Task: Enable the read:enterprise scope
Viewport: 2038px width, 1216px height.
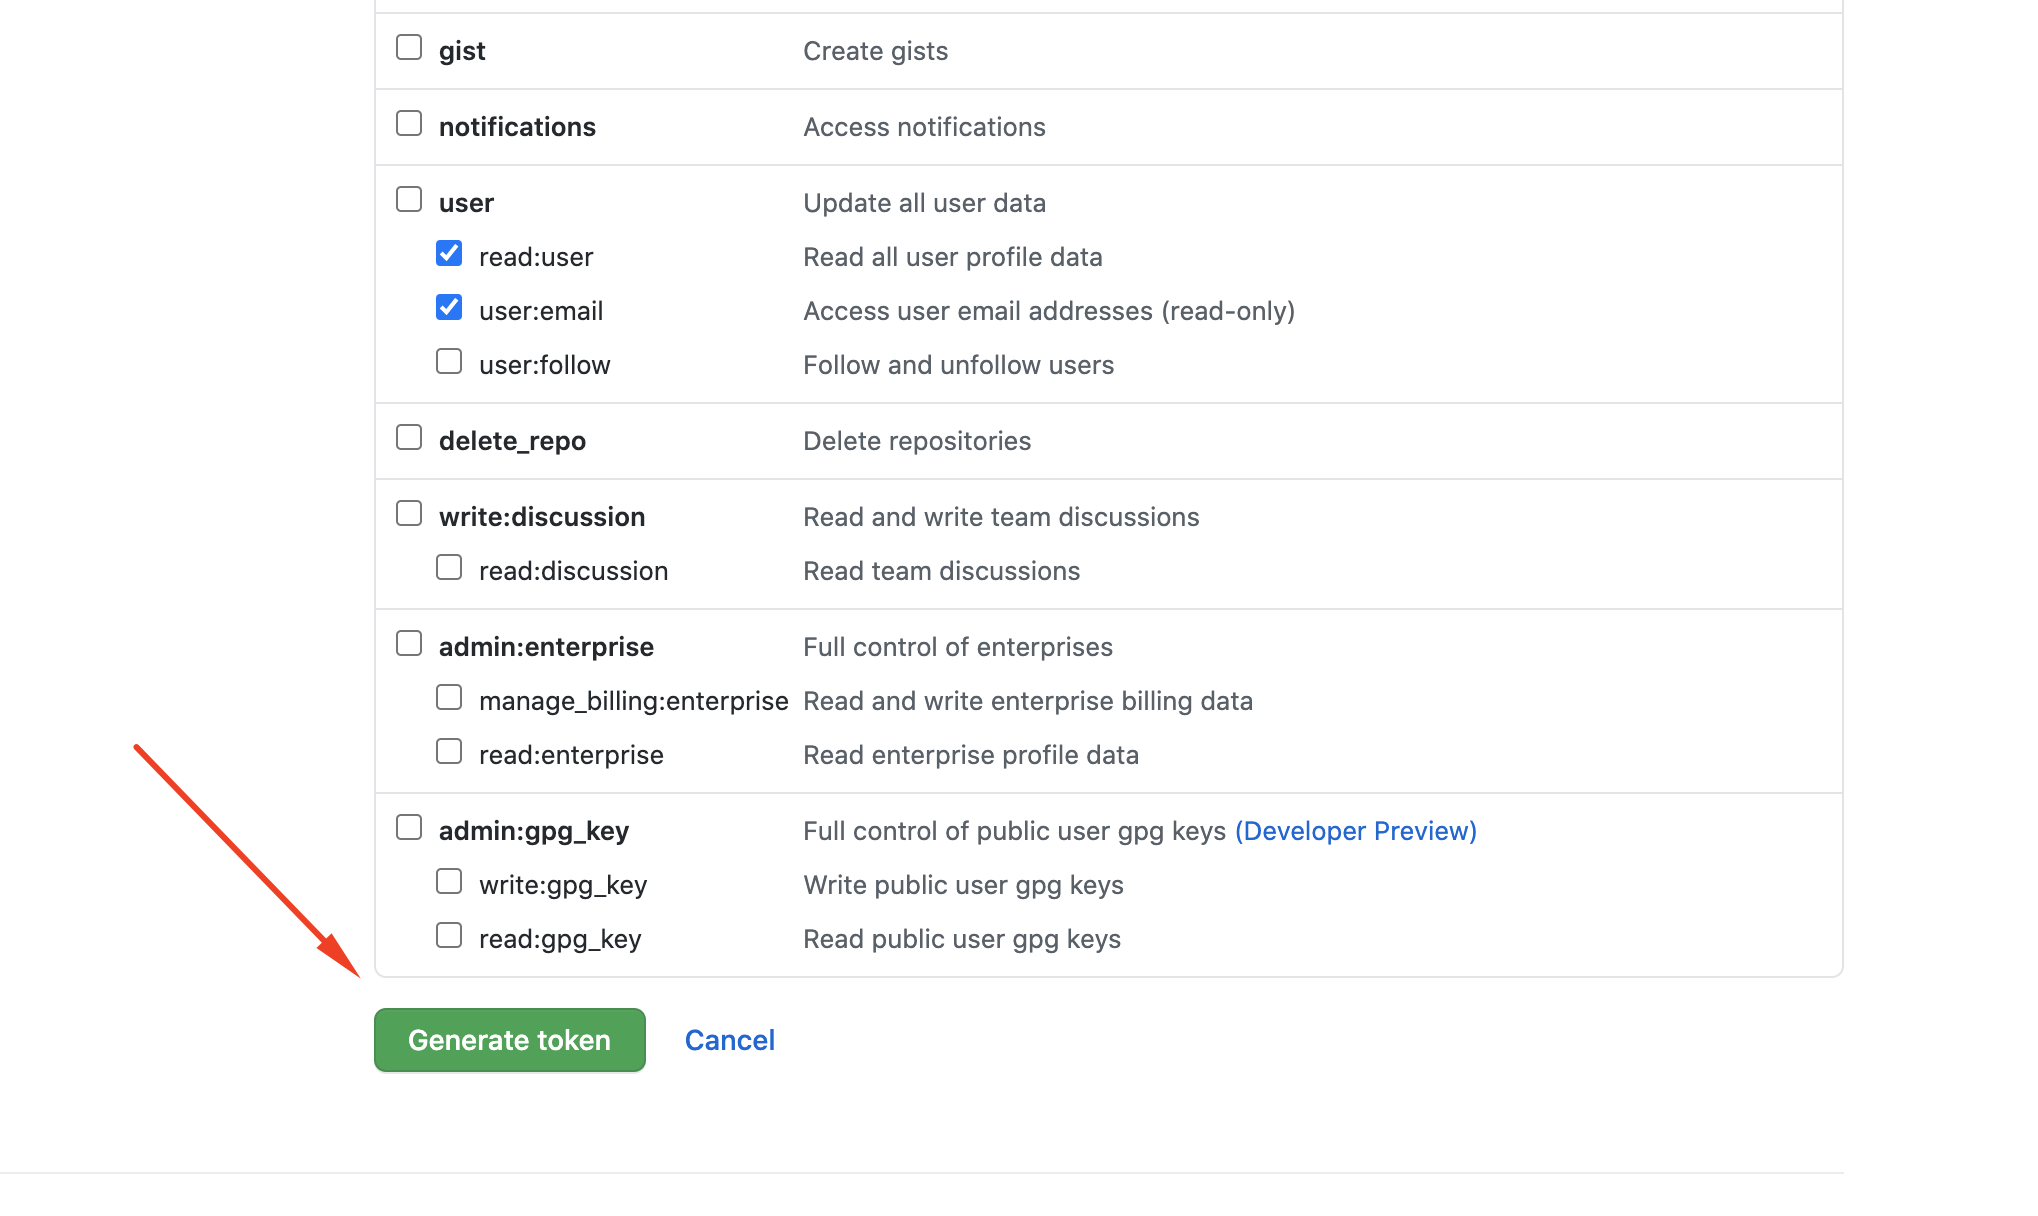Action: (449, 750)
